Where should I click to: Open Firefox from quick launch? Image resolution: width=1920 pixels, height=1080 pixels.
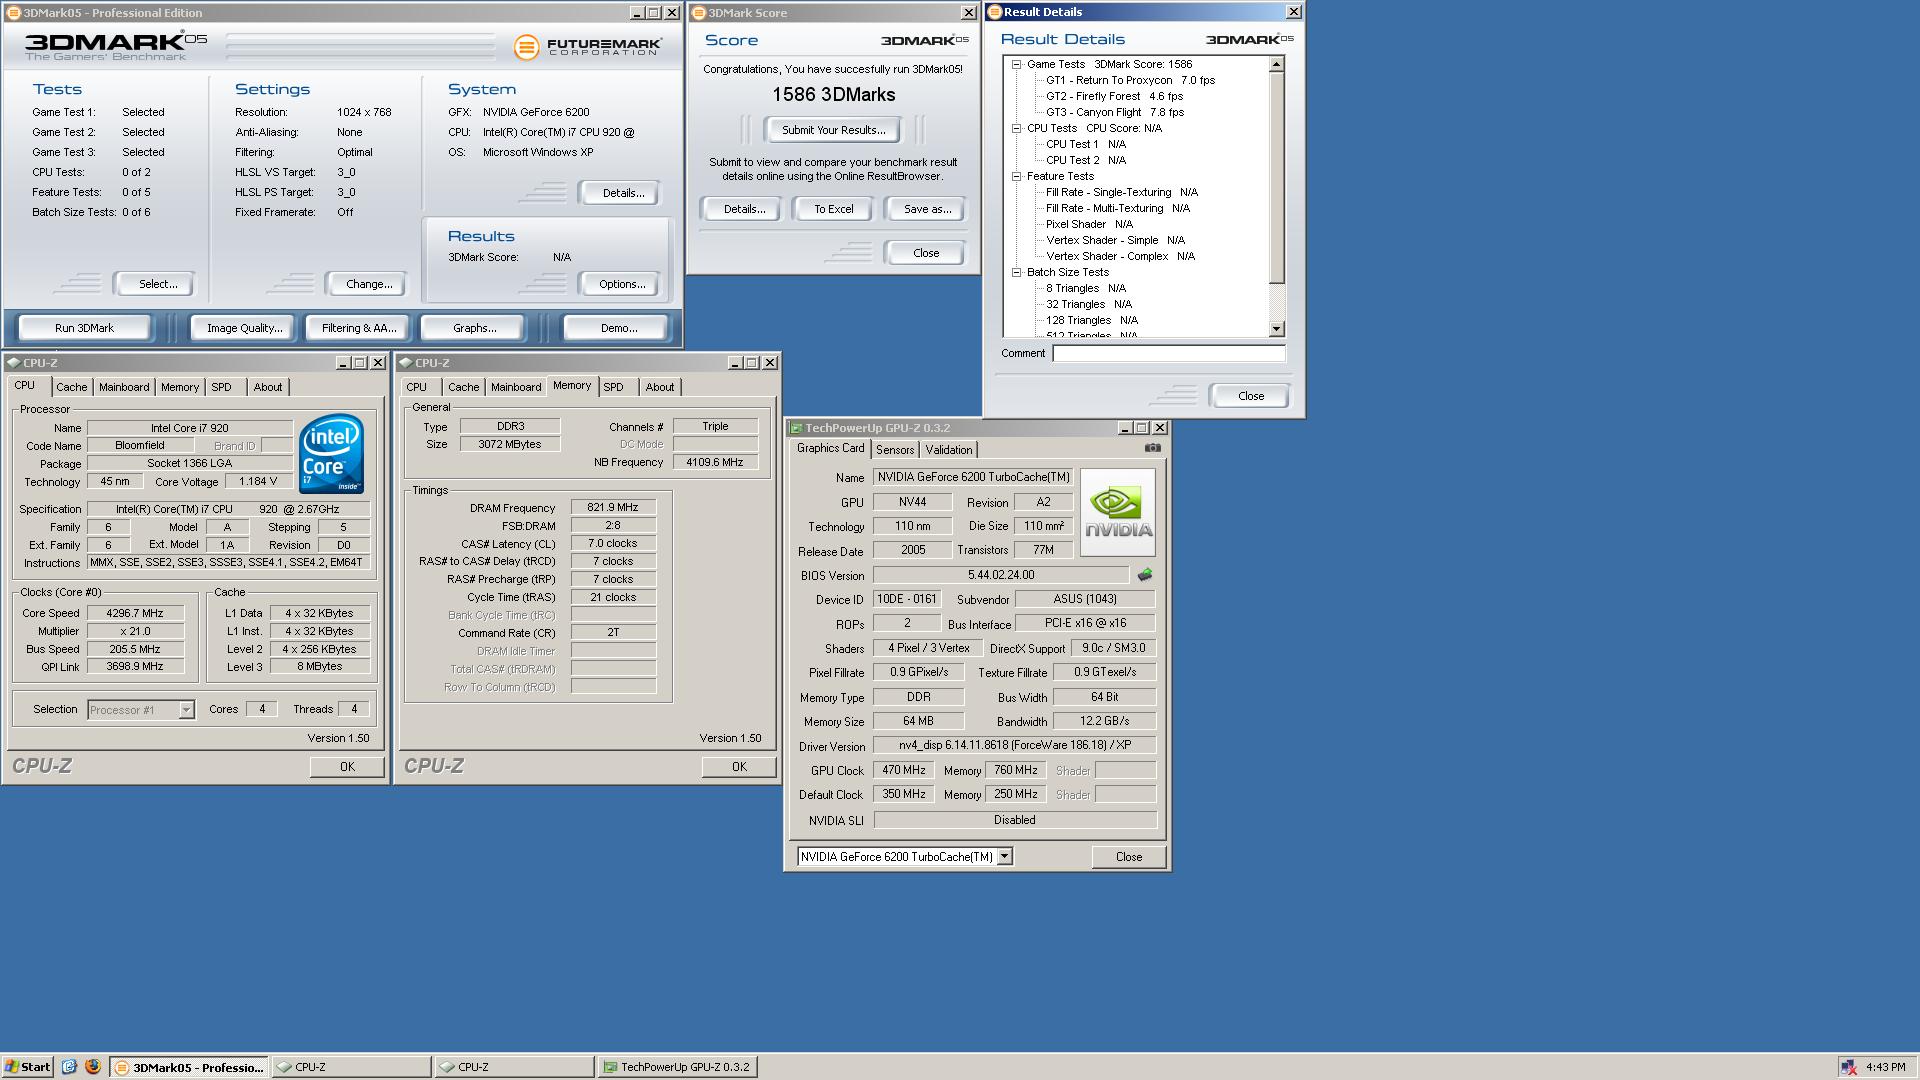click(x=93, y=1067)
